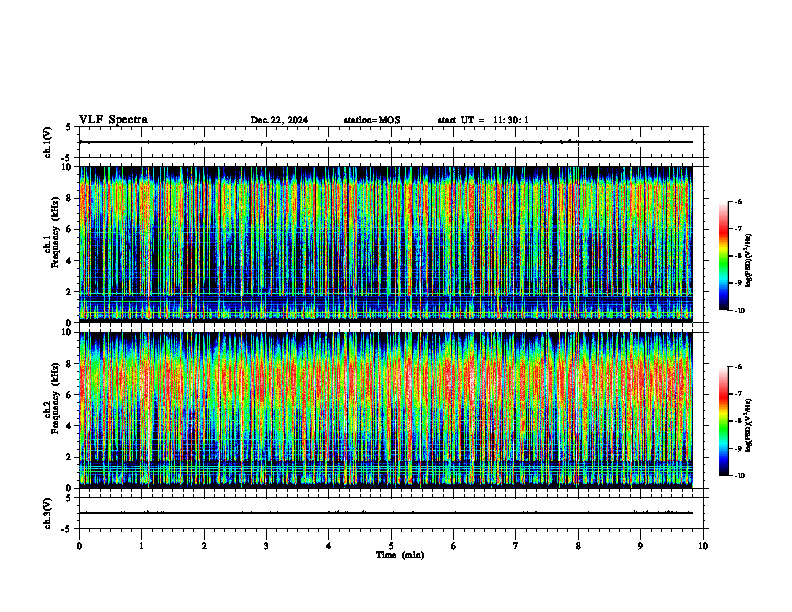Click the "Time (min)" x-axis label

[x=400, y=555]
